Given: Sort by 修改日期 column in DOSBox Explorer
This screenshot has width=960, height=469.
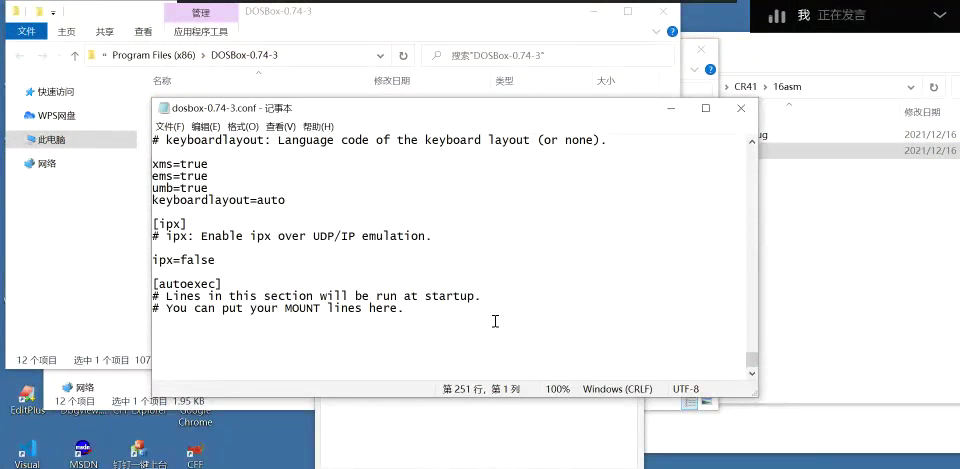Looking at the screenshot, I should 392,81.
